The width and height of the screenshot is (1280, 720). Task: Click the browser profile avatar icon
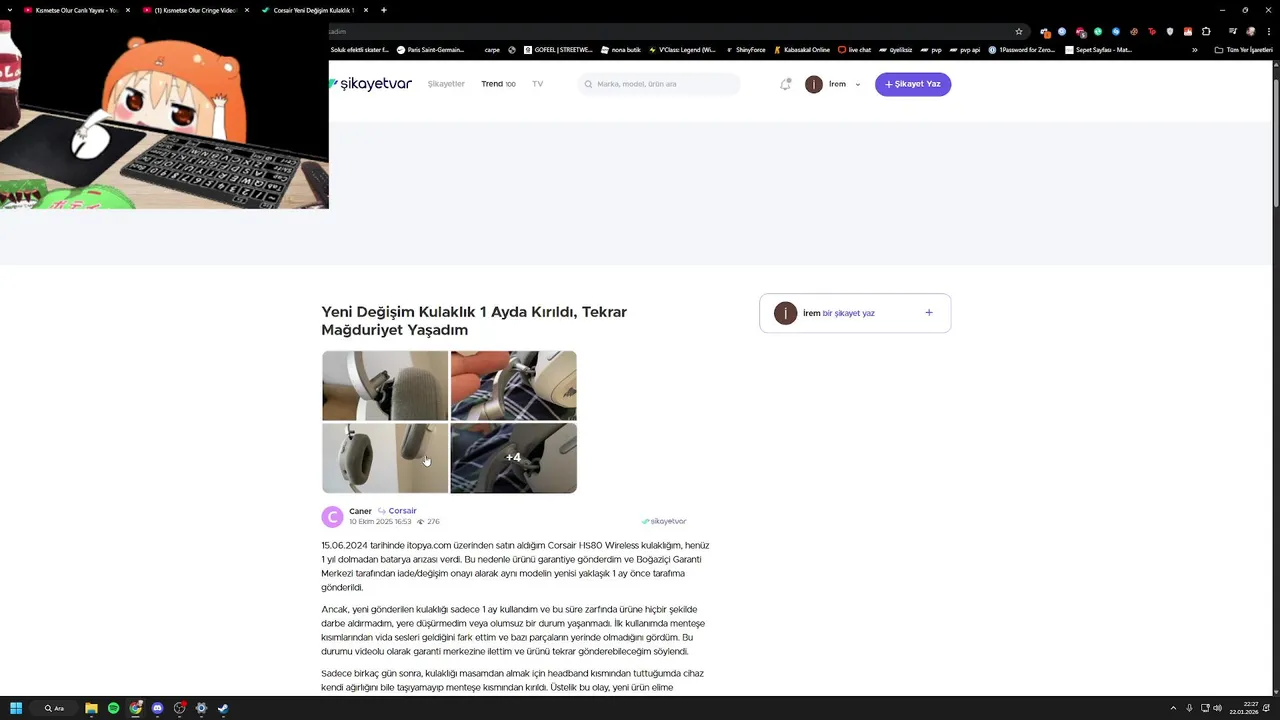tap(1250, 31)
